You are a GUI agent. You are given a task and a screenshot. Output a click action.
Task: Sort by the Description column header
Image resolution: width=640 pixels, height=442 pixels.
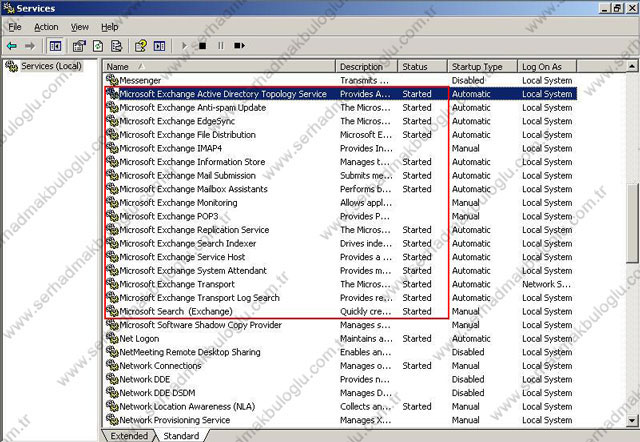366,67
